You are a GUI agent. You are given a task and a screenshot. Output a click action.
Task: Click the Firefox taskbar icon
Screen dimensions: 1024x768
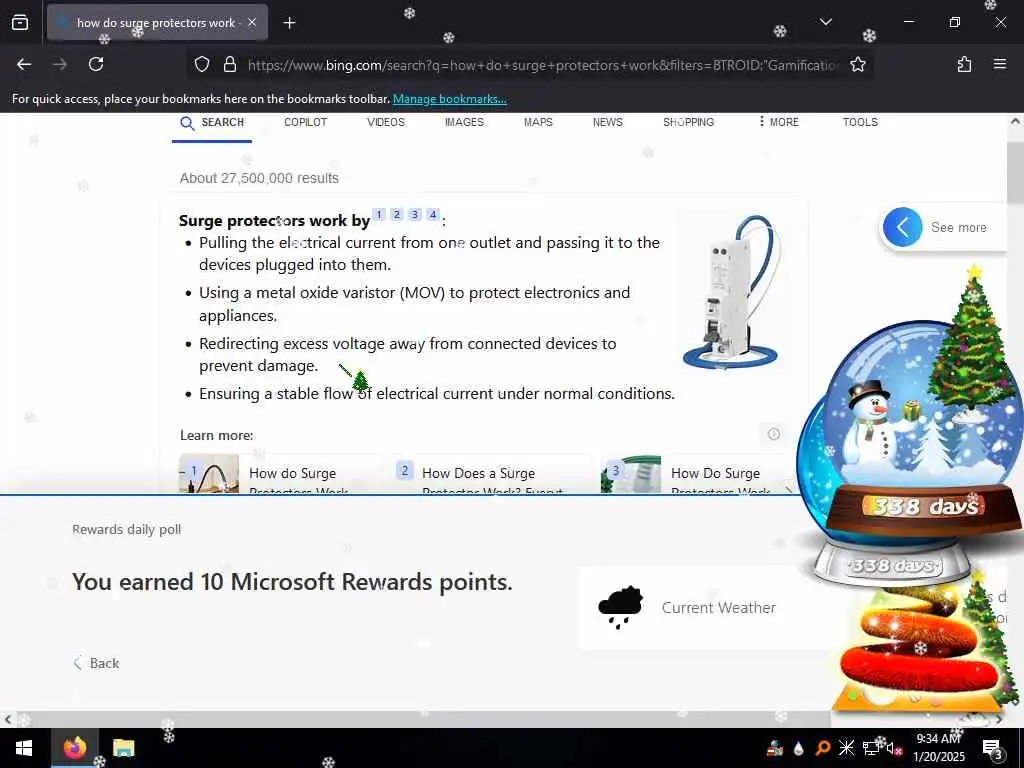coord(75,748)
